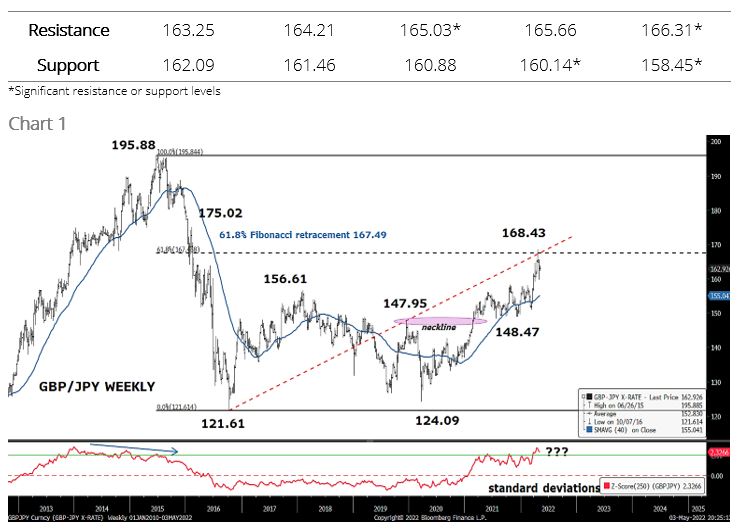Click the 162.926 last price axis tag
The height and width of the screenshot is (531, 740).
719,269
